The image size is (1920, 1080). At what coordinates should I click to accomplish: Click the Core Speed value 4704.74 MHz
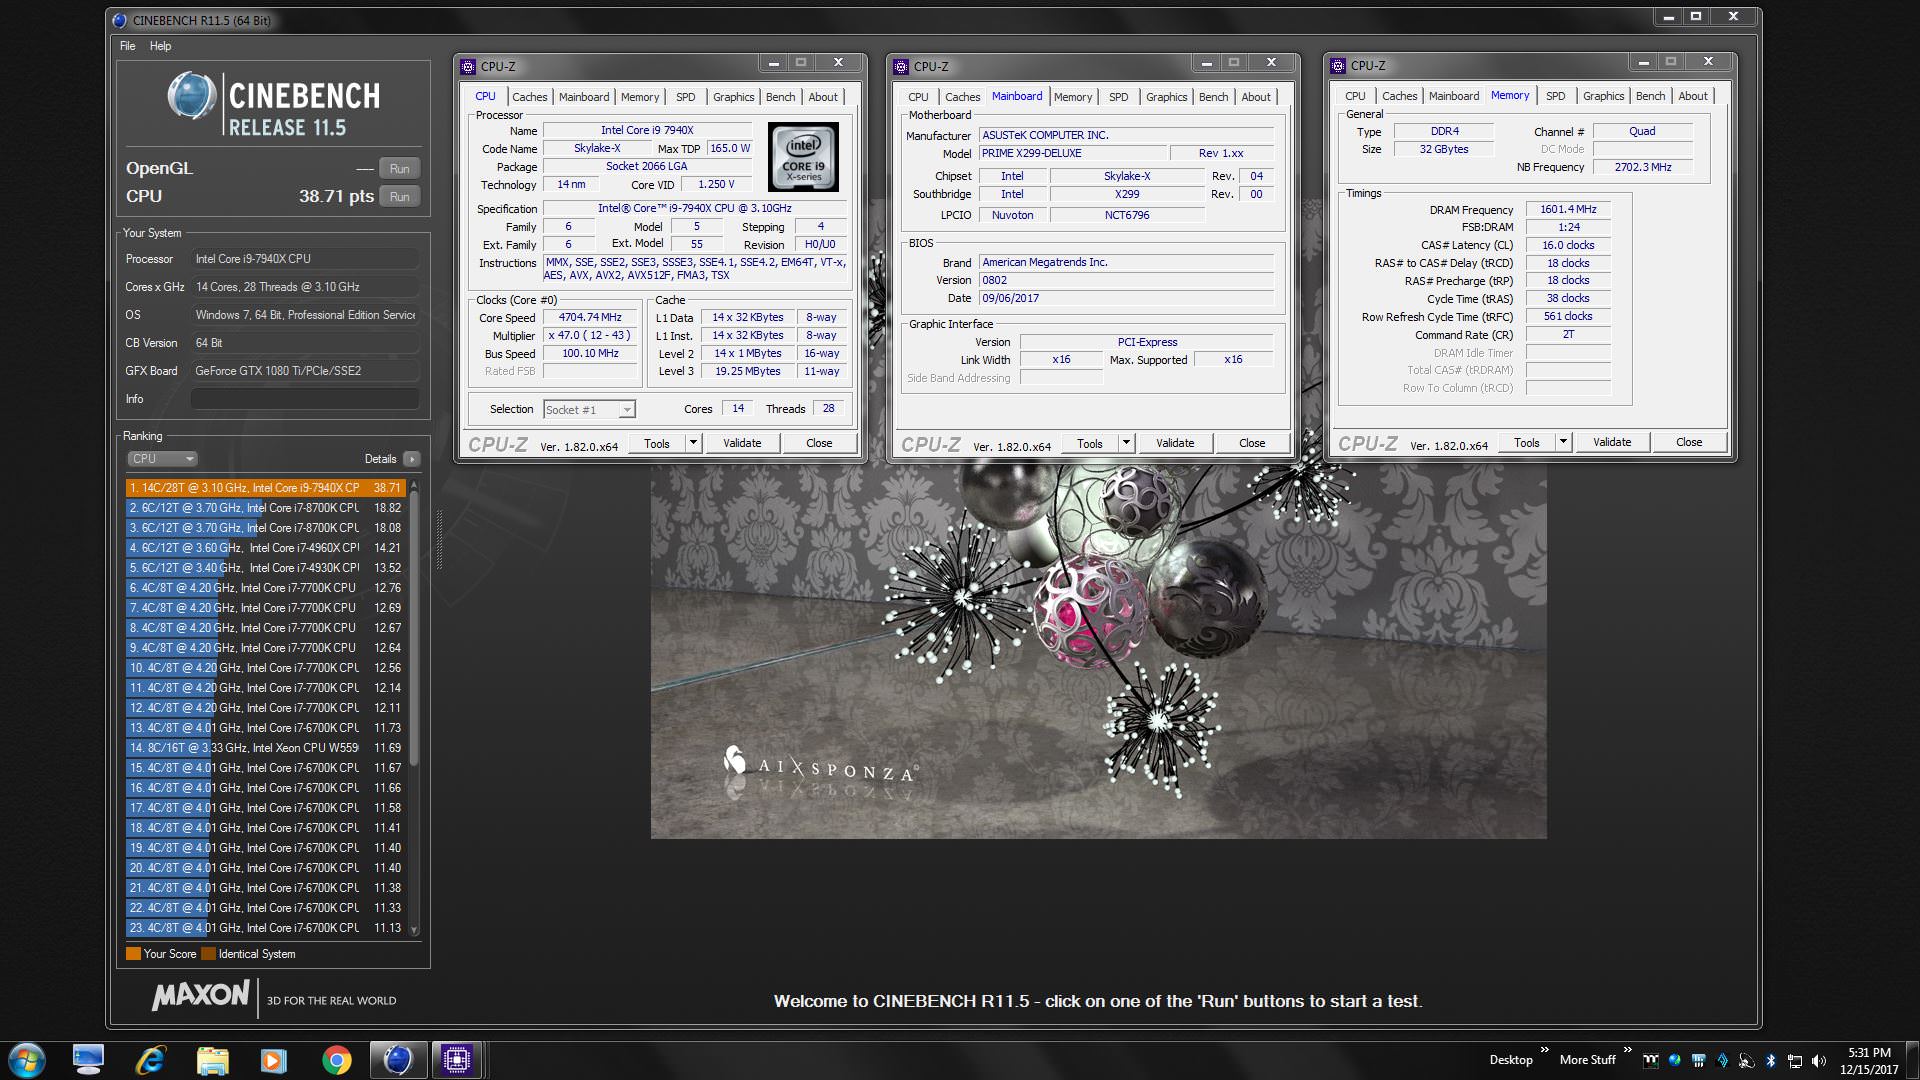coord(590,318)
